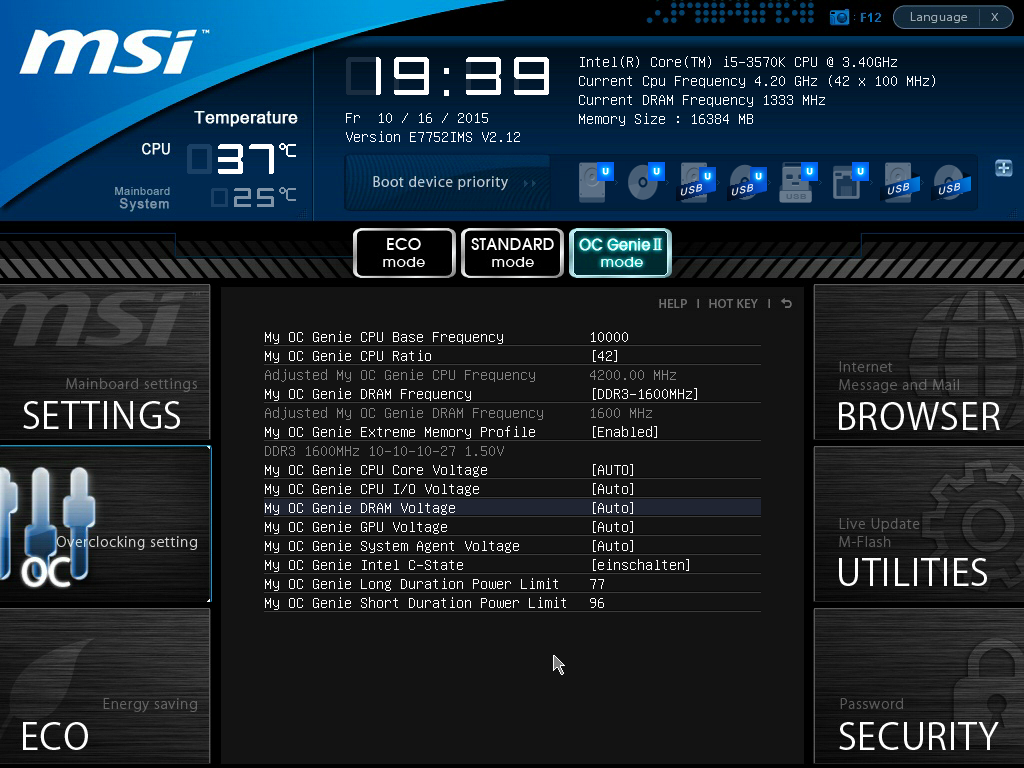
Task: Select the UEFI USB CD/DVD boot device
Action: (x=748, y=183)
